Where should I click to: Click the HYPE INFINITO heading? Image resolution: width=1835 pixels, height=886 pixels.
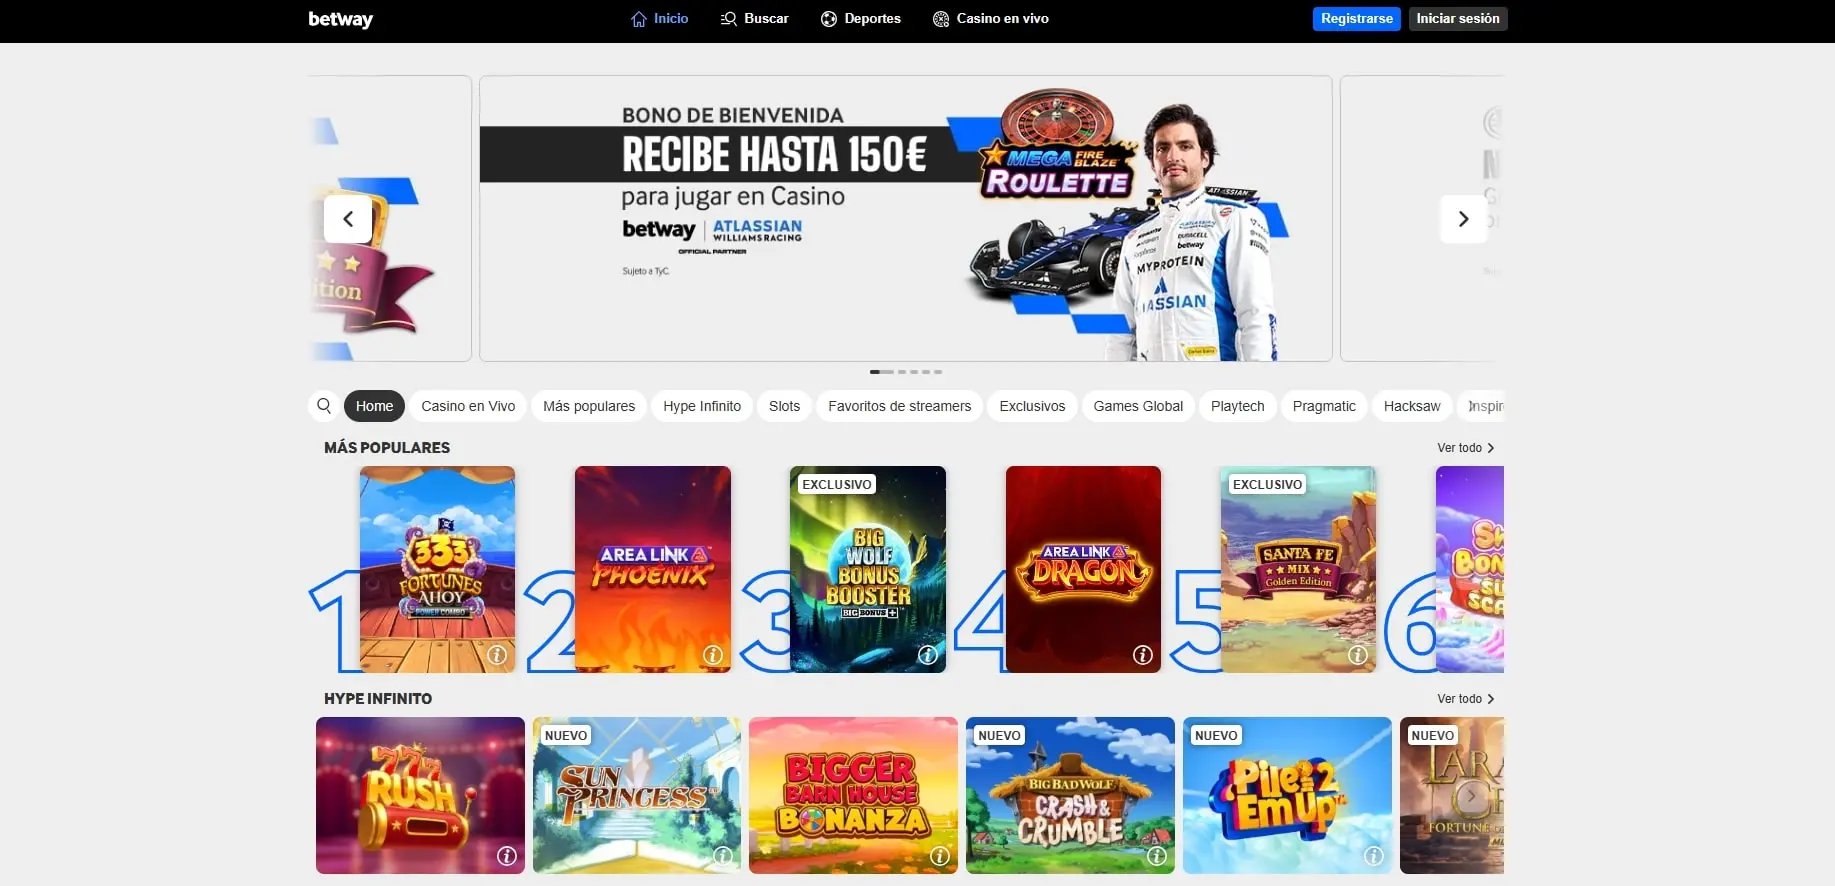[x=378, y=699]
